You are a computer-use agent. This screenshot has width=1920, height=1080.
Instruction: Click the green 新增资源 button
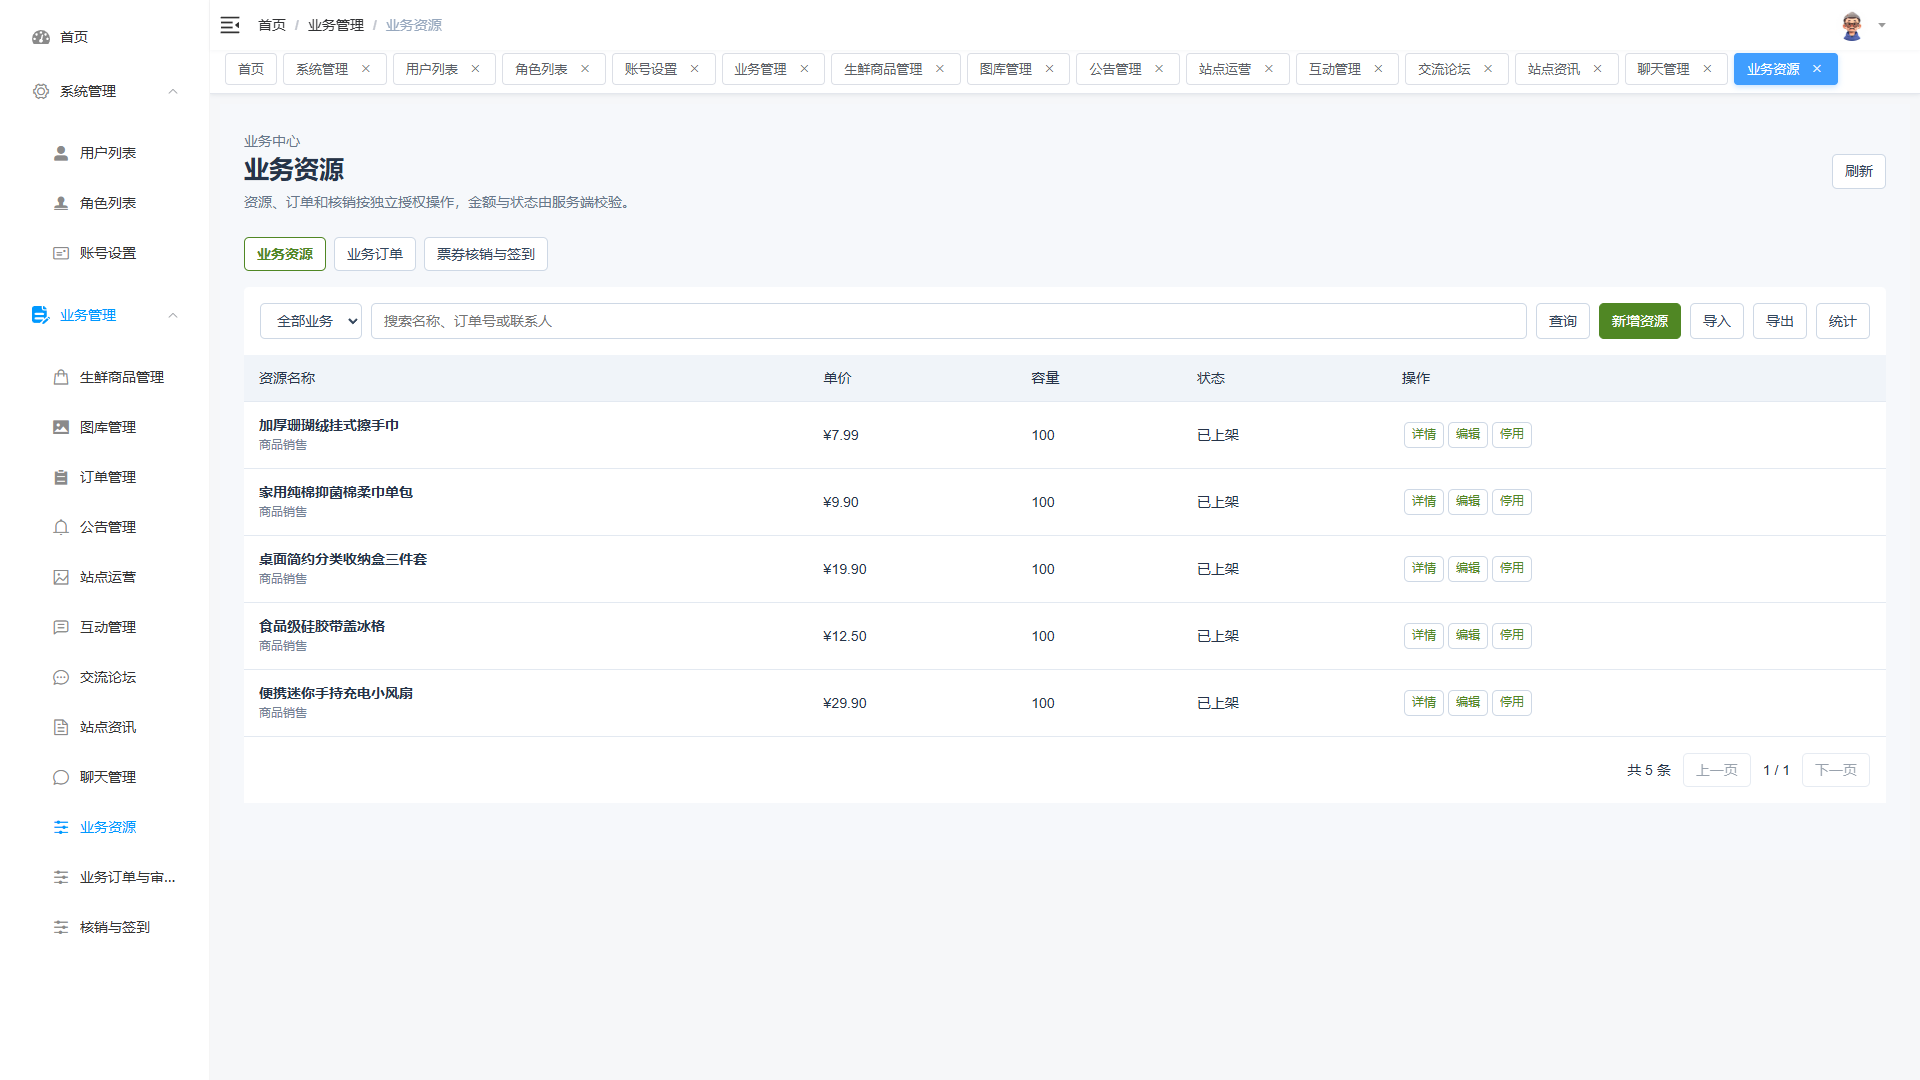pos(1640,321)
